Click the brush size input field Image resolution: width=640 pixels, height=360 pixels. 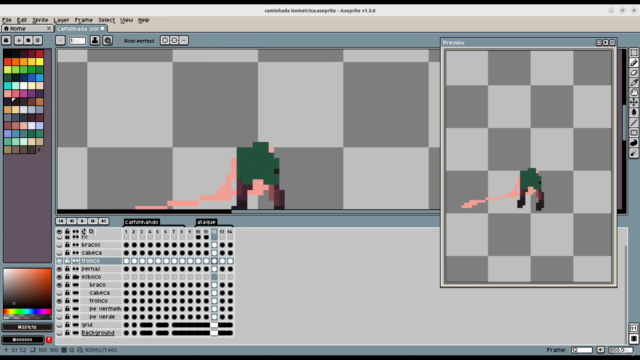click(x=77, y=40)
